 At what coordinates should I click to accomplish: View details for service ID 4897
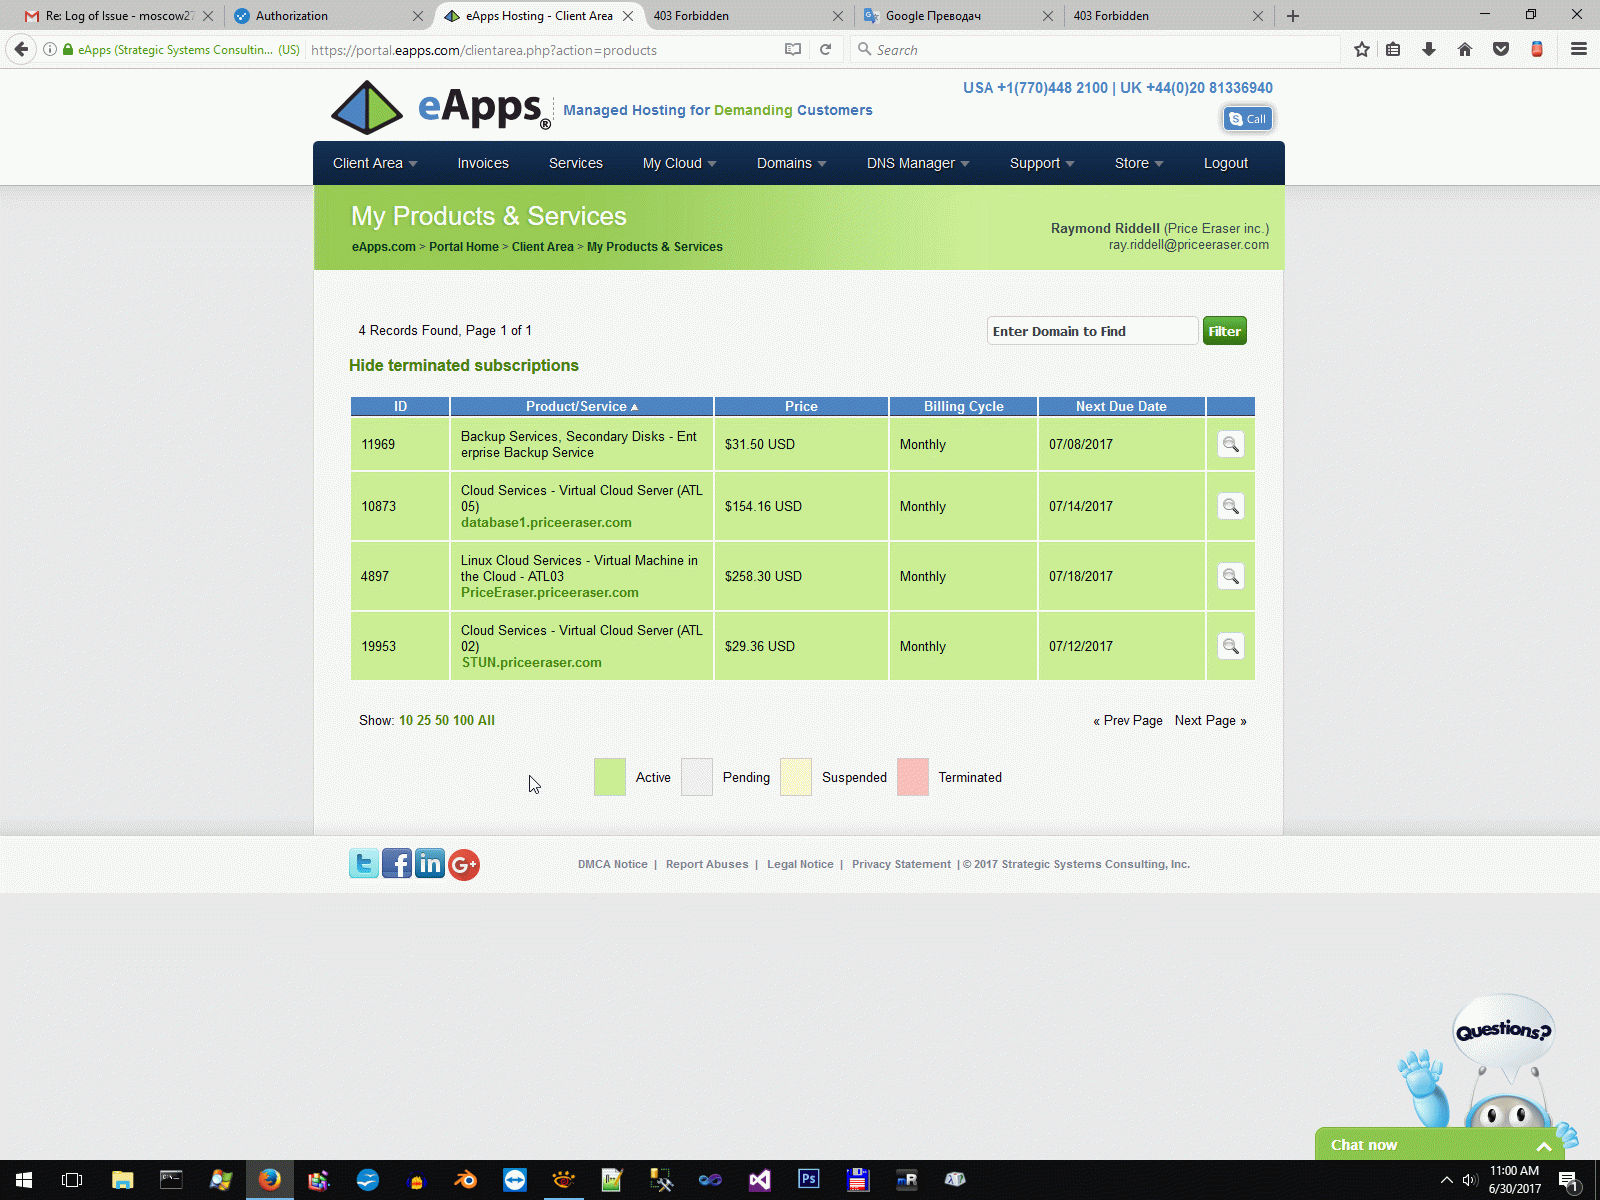1231,576
